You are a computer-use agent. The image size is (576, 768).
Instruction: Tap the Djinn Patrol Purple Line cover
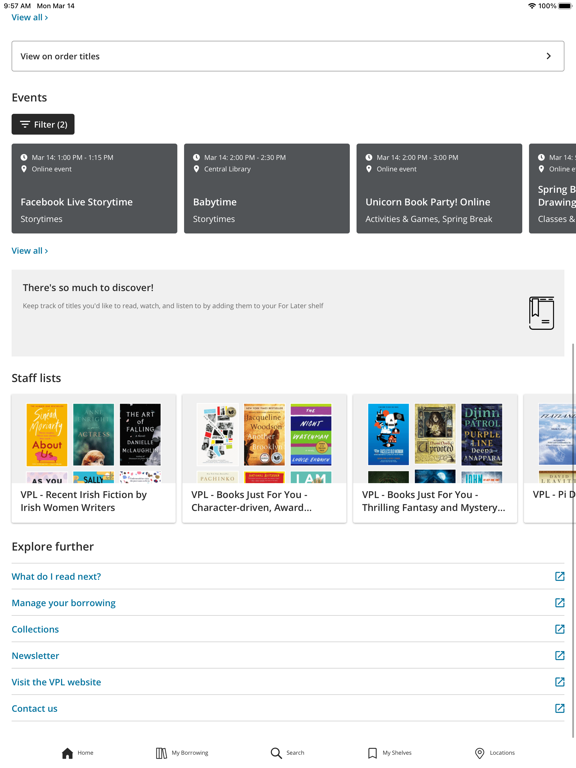click(x=482, y=434)
